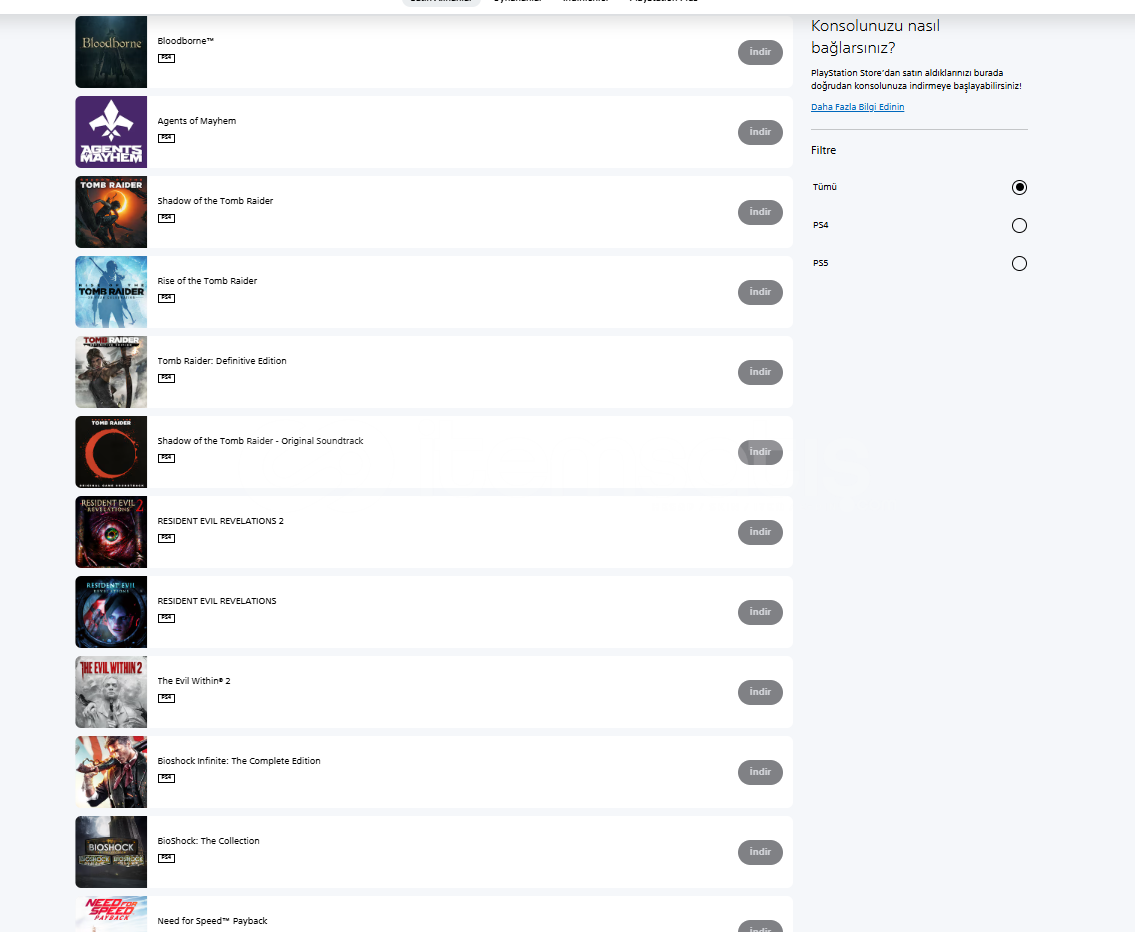1135x932 pixels.
Task: Click the PS4 badge under The Evil Within 2
Action: [166, 698]
